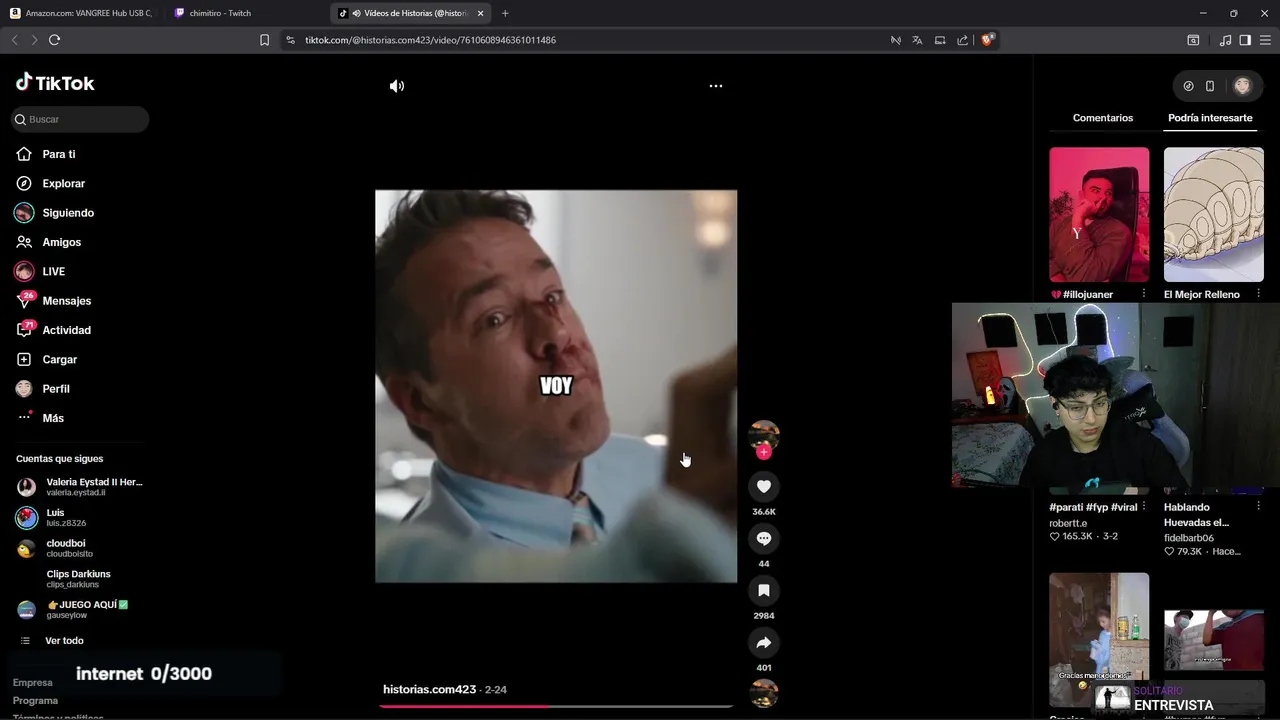Open the El Mejor Relleno video thumbnail
1280x720 pixels.
click(1214, 214)
